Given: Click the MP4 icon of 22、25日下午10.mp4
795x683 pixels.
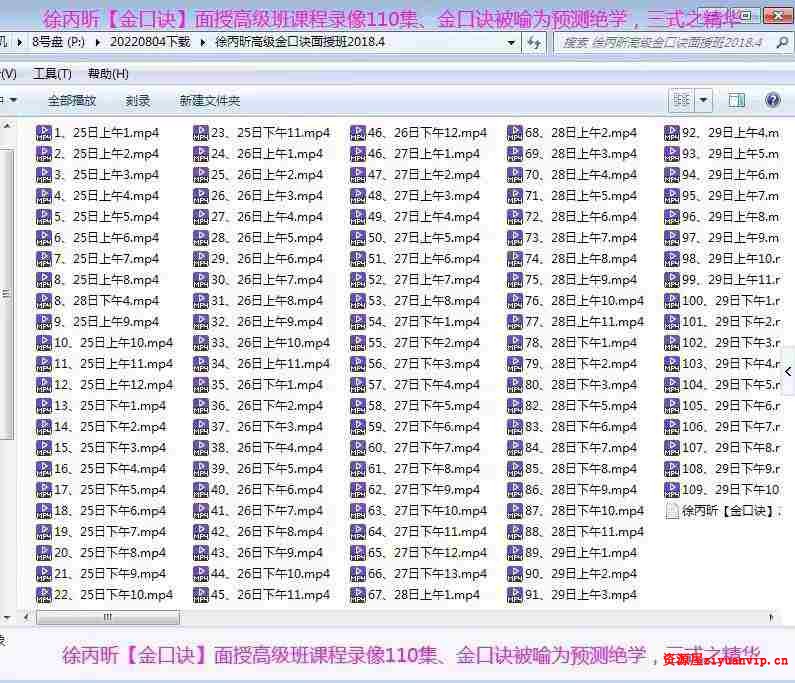Looking at the screenshot, I should (44, 595).
